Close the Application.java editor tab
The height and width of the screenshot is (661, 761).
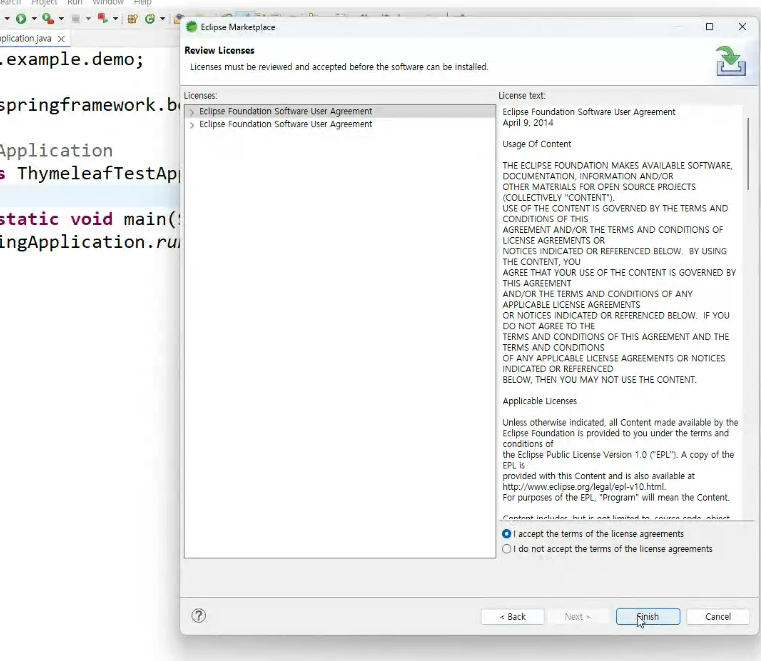[61, 39]
